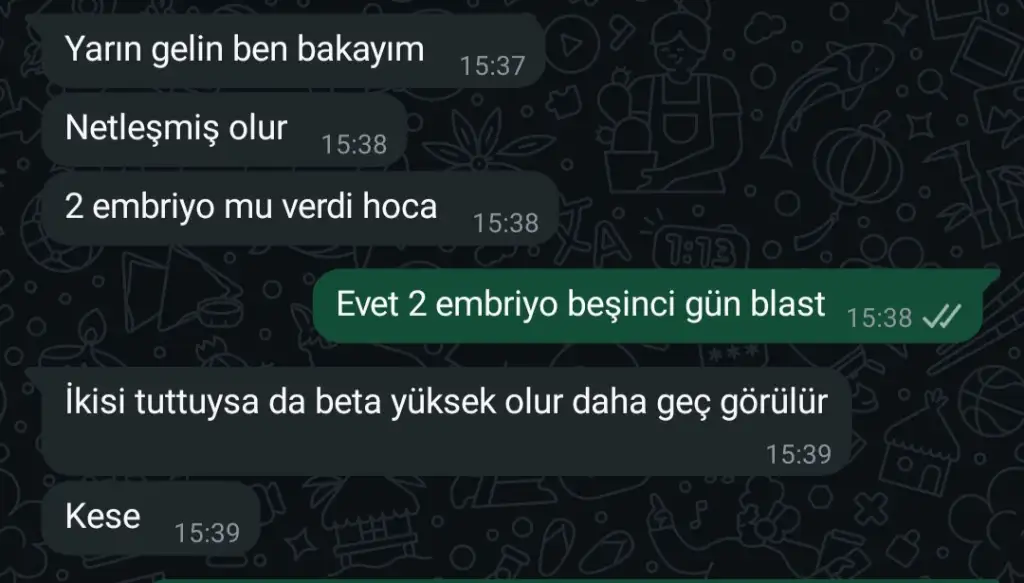Tap the timestamp on "Netleşmiş olur" message

[x=354, y=144]
